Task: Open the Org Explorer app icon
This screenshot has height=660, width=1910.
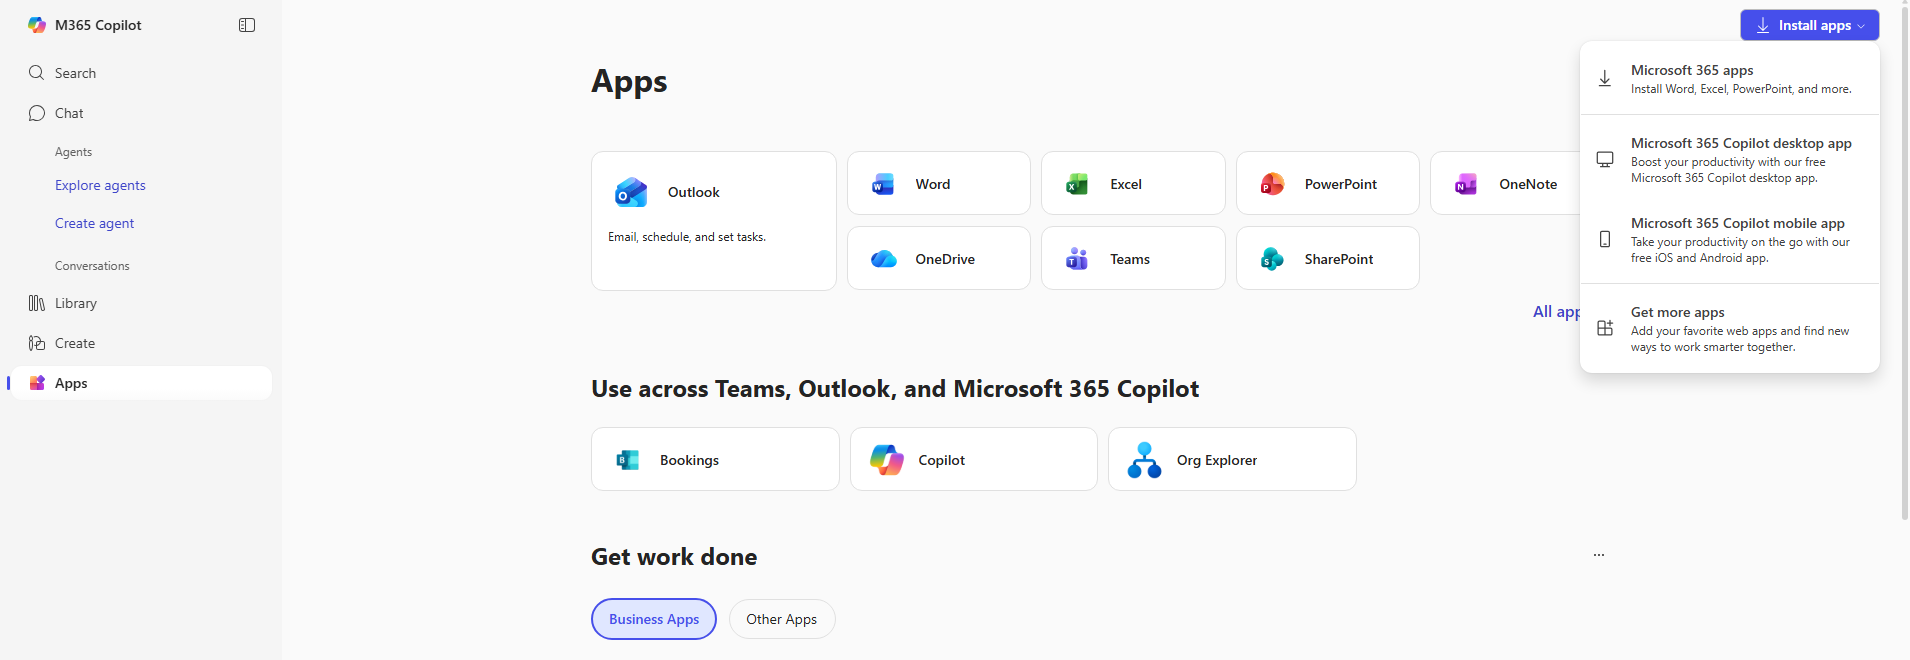Action: tap(1145, 460)
